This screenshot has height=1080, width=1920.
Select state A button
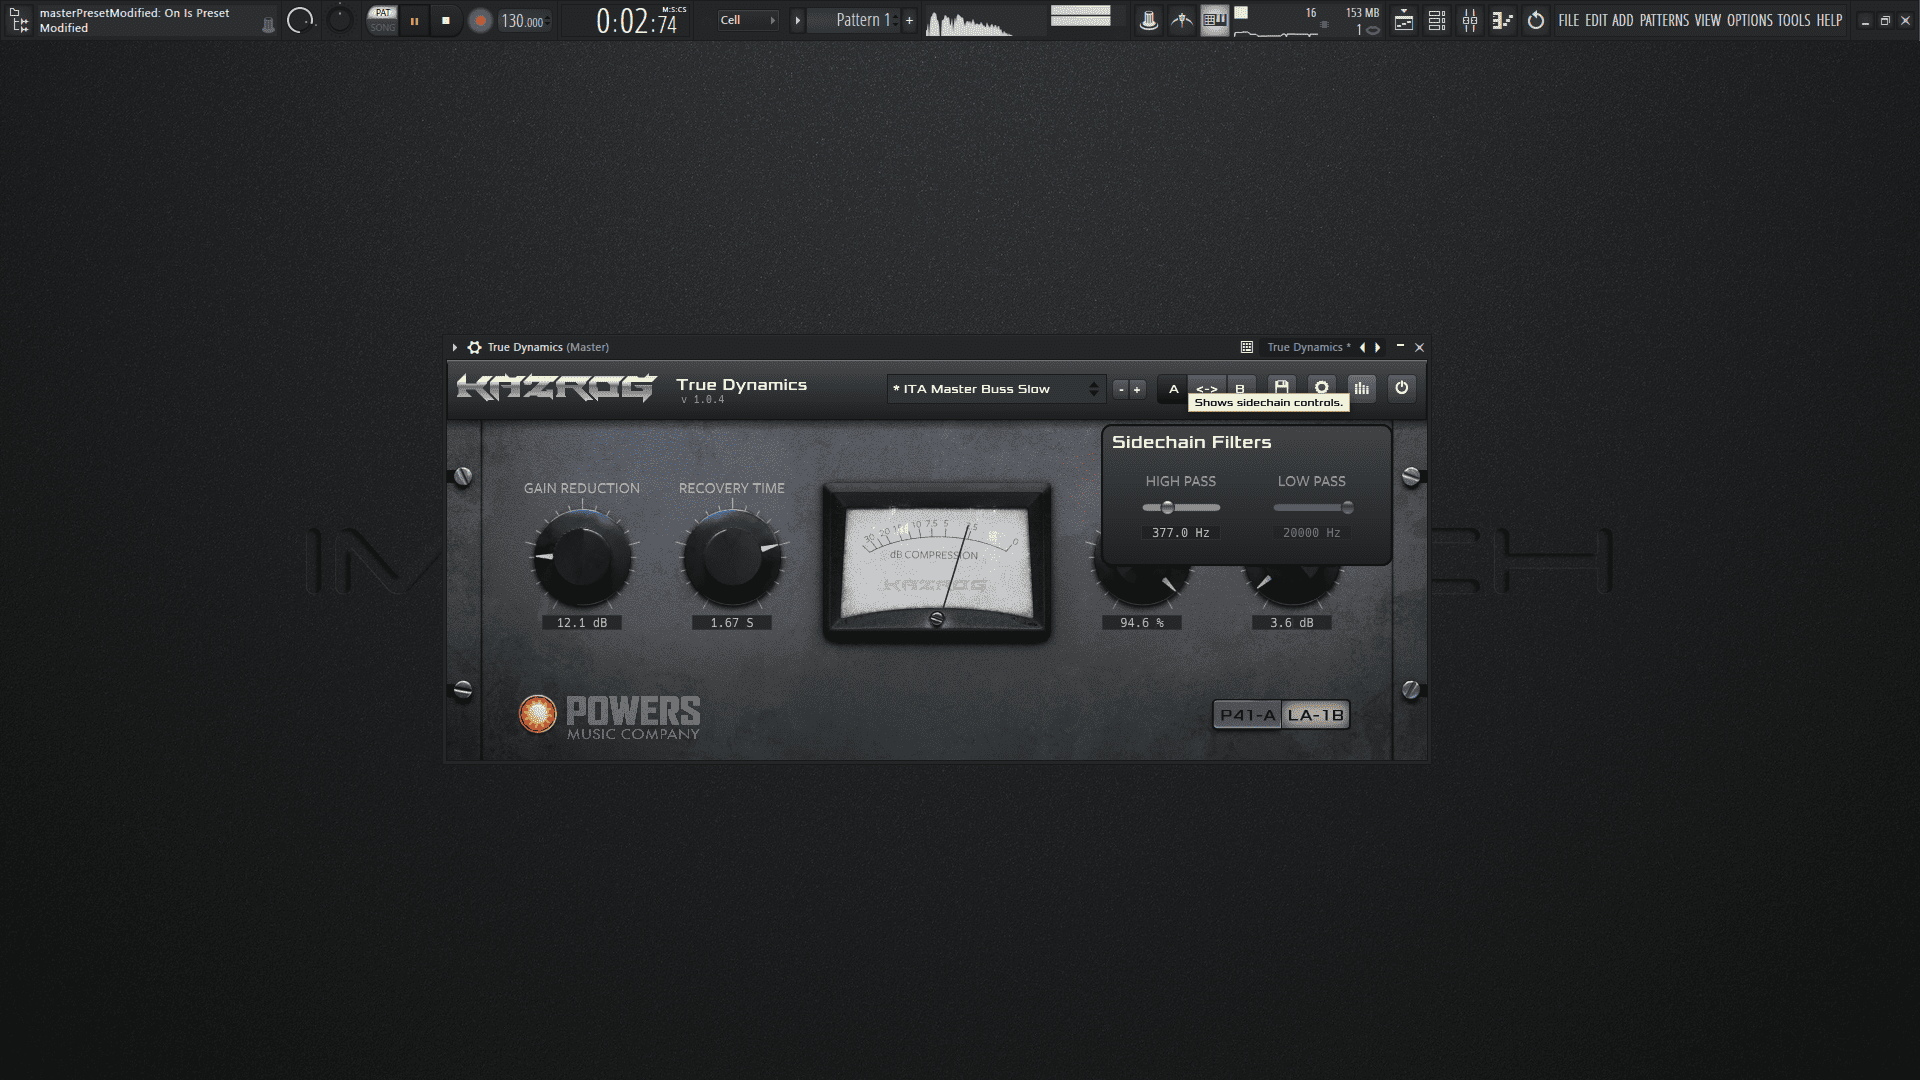[x=1174, y=389]
